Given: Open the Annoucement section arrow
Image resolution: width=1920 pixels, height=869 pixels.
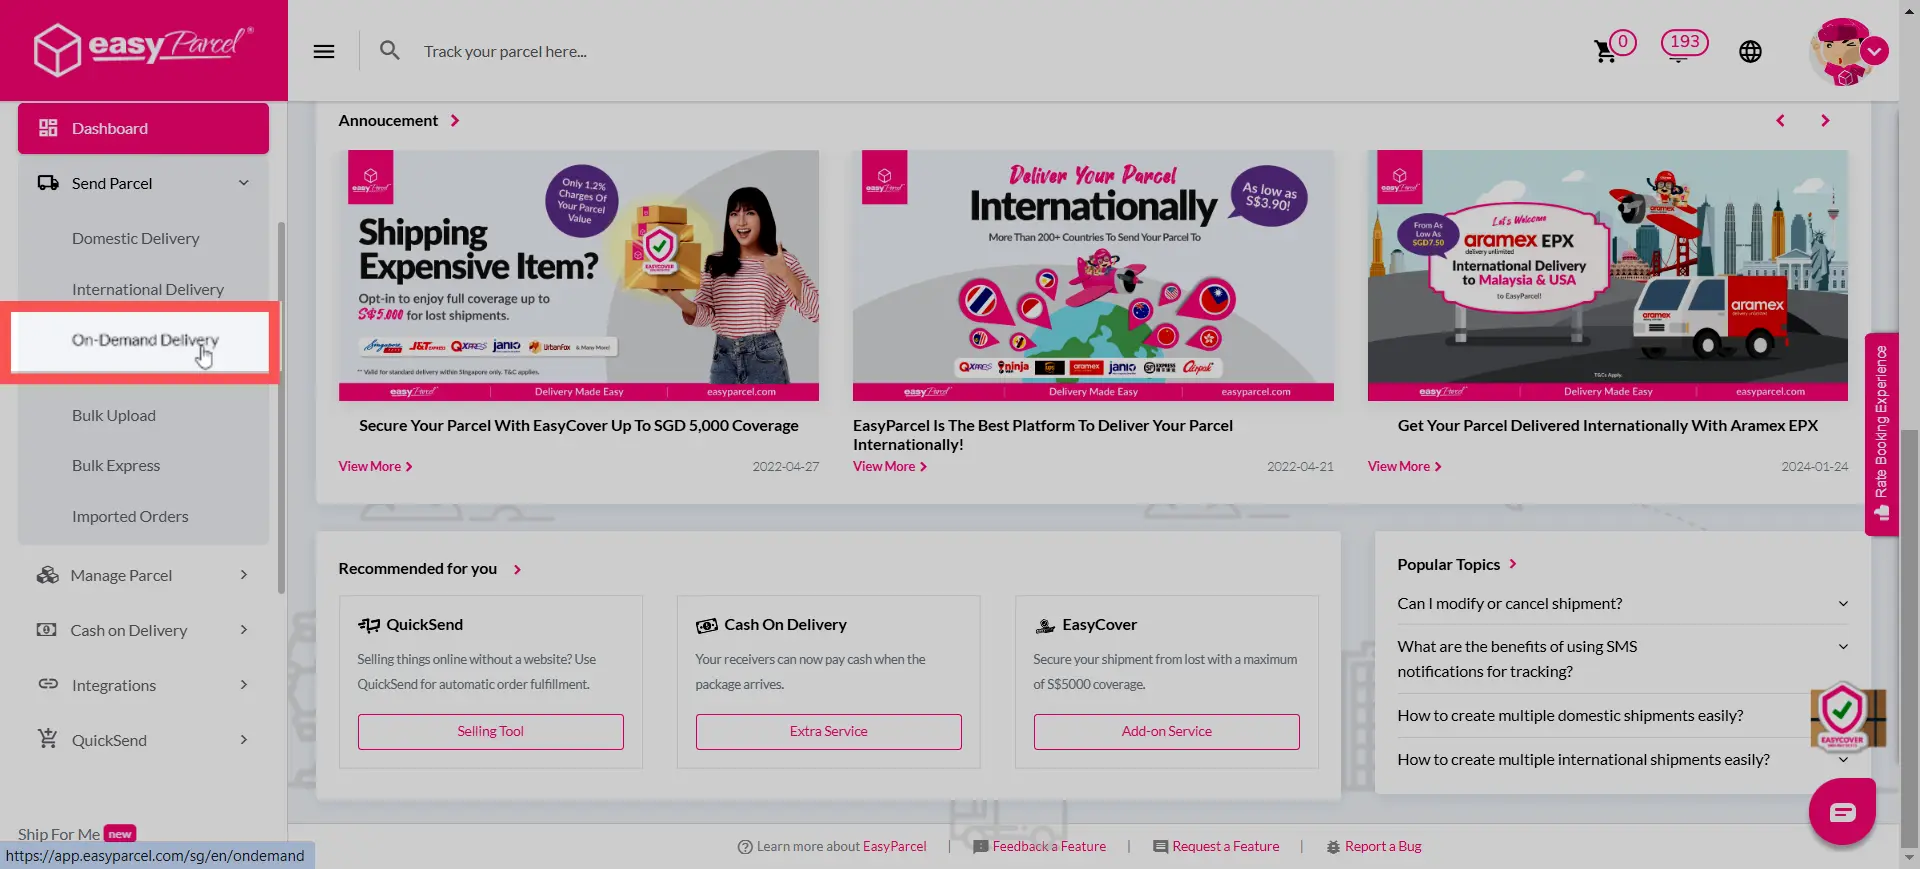Looking at the screenshot, I should (455, 121).
